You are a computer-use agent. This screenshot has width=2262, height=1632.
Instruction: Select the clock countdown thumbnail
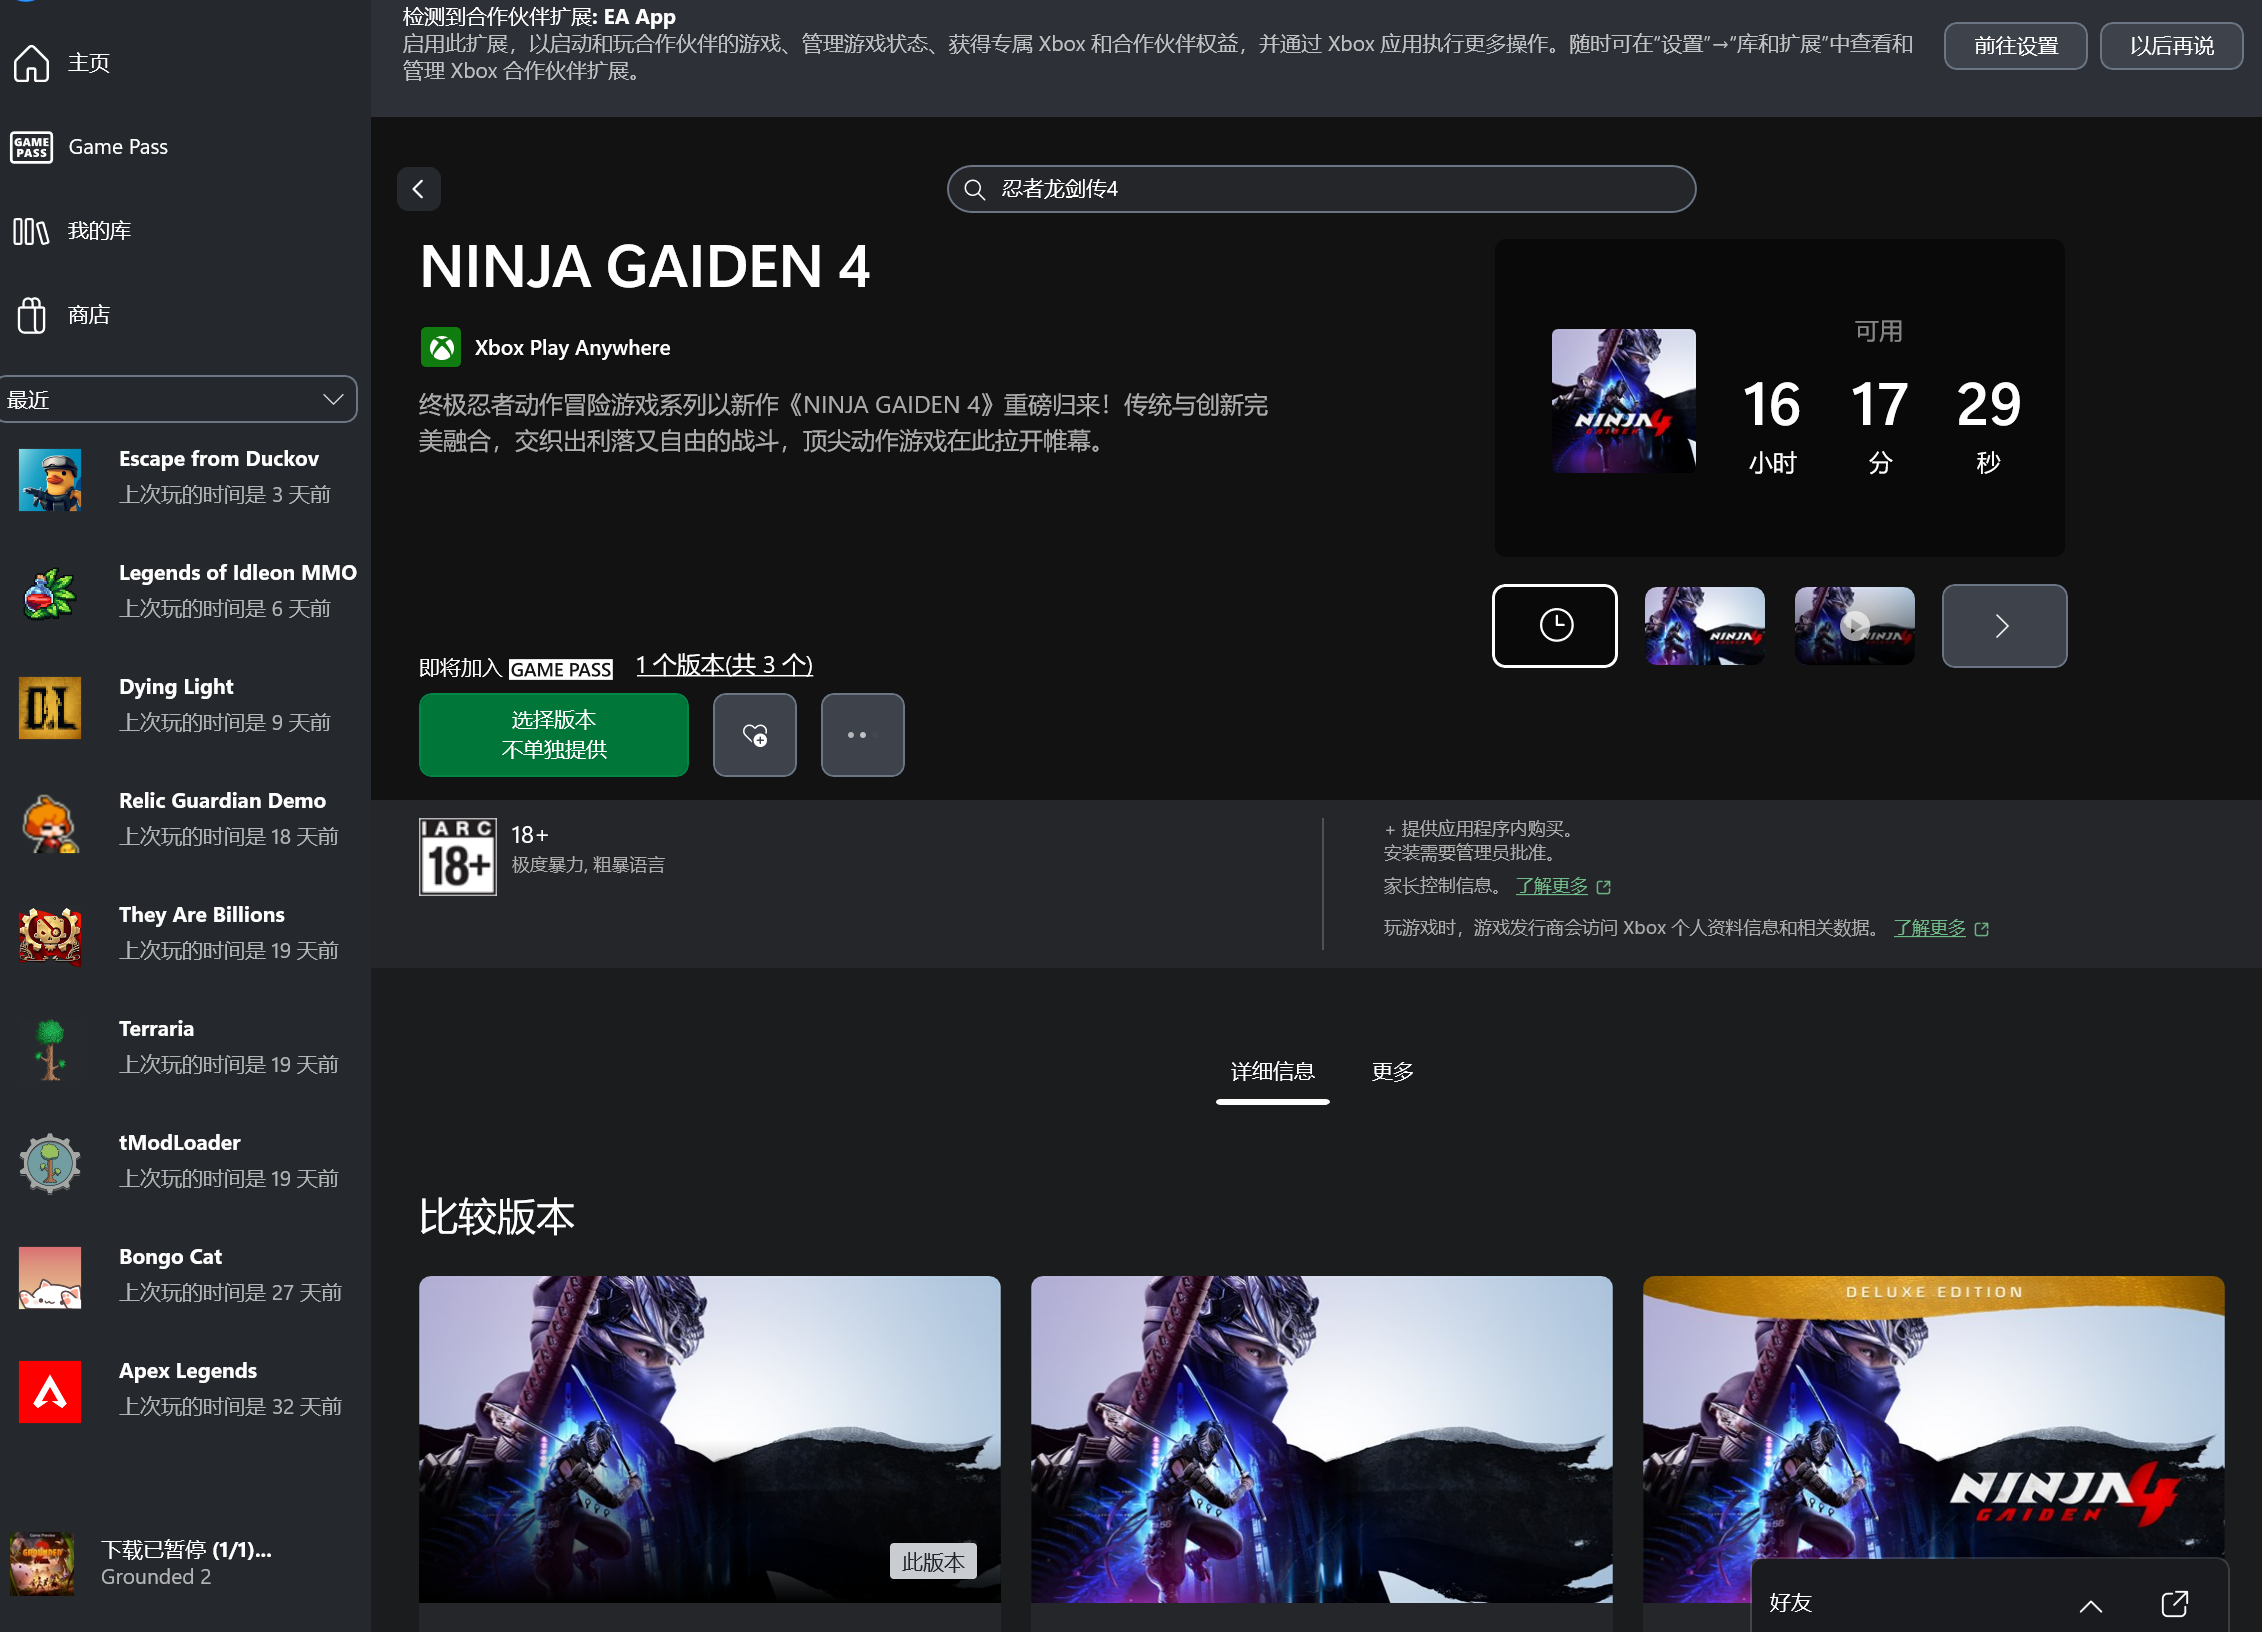[1554, 626]
